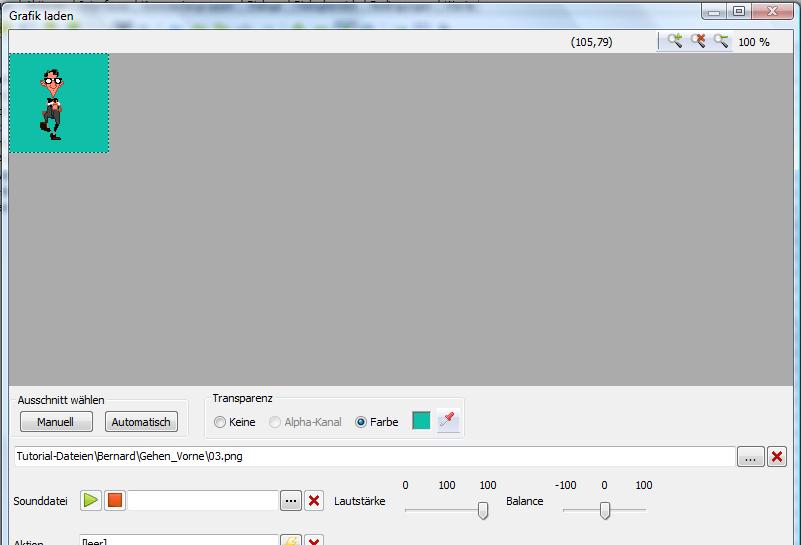This screenshot has height=545, width=801.
Task: Click the Automatisch selection button
Action: coord(142,422)
